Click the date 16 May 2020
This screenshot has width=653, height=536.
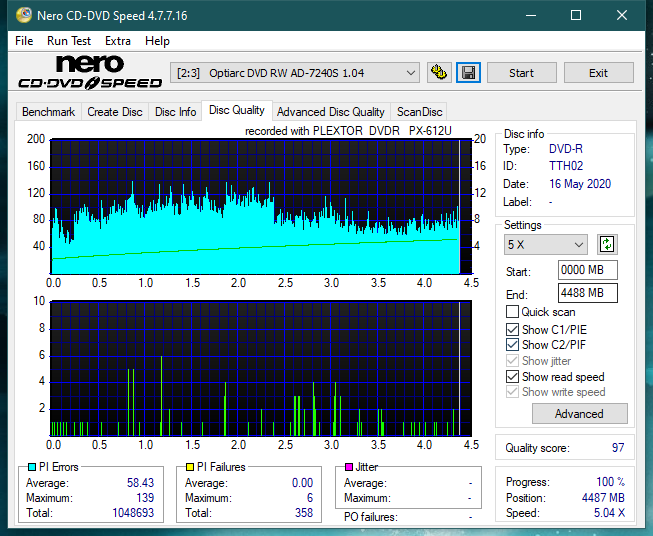point(580,184)
